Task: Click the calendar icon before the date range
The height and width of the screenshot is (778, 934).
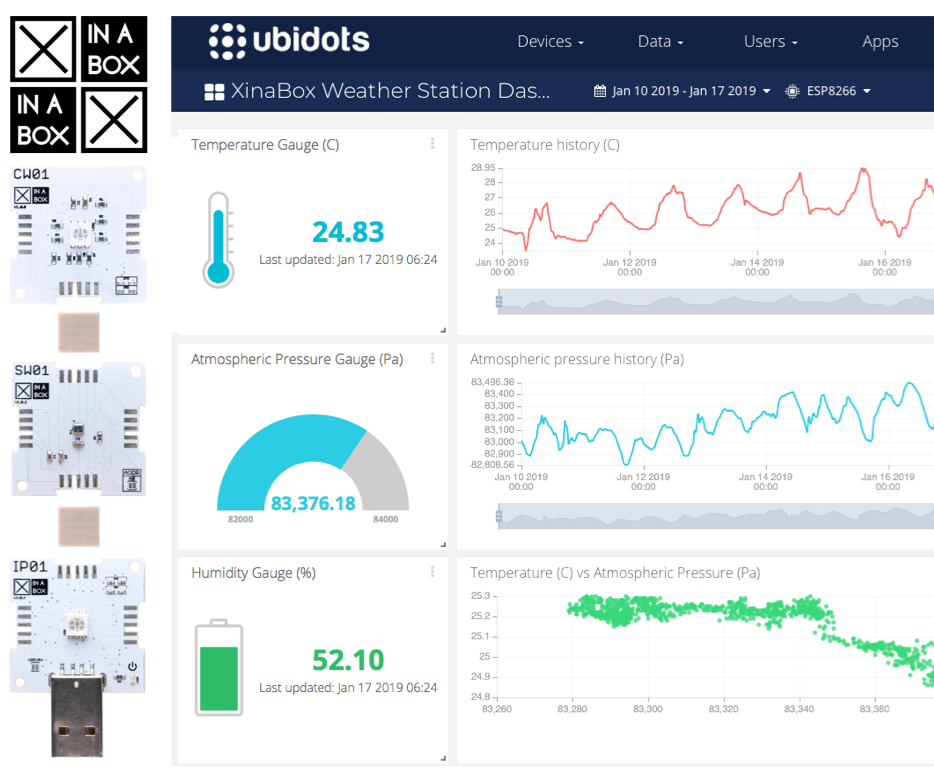Action: pyautogui.click(x=599, y=91)
